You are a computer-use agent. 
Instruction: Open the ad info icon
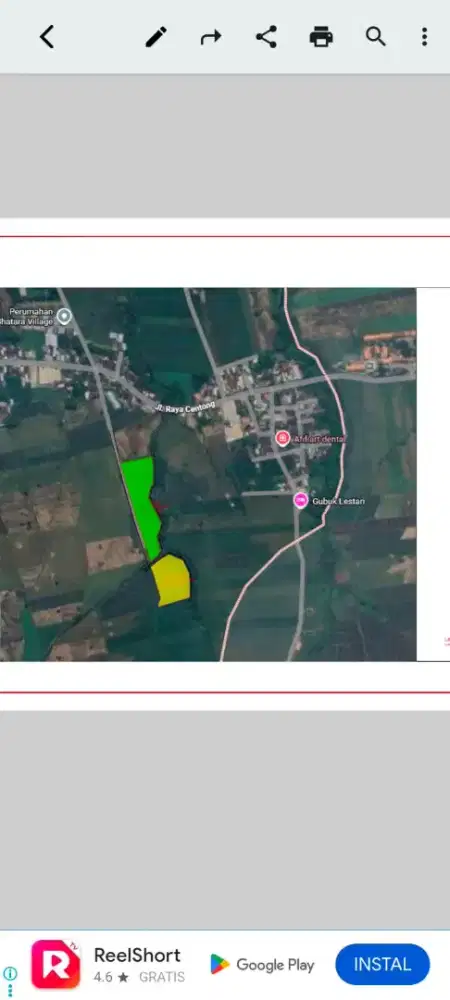[x=10, y=973]
